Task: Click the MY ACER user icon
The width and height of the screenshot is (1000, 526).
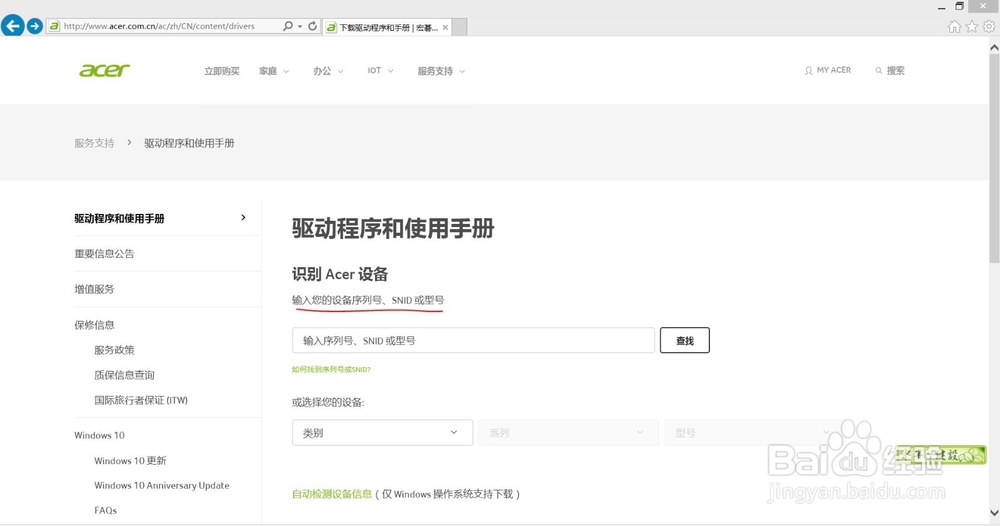Action: click(808, 71)
